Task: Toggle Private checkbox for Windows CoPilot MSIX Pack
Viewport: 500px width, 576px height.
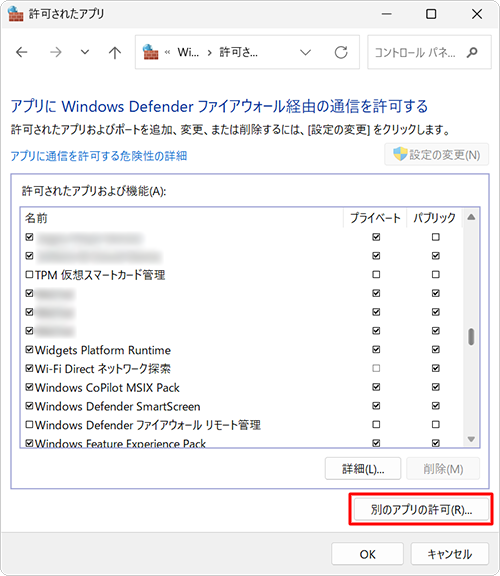Action: click(x=376, y=387)
